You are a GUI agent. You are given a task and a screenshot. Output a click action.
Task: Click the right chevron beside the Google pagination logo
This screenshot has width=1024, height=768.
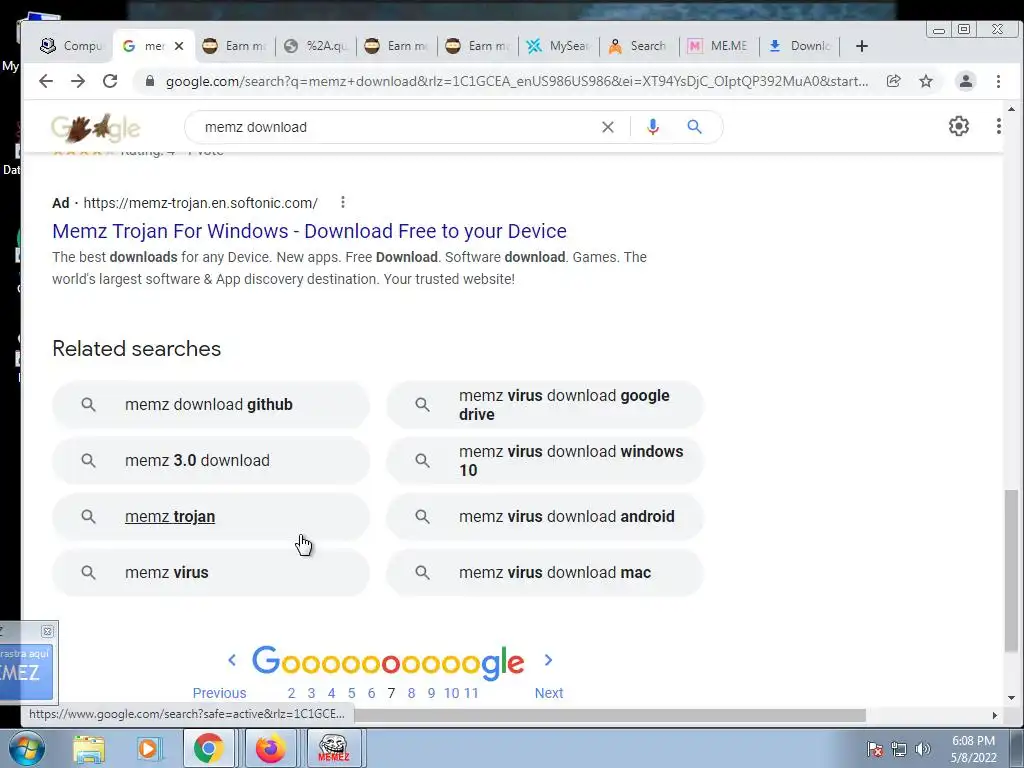coord(549,660)
